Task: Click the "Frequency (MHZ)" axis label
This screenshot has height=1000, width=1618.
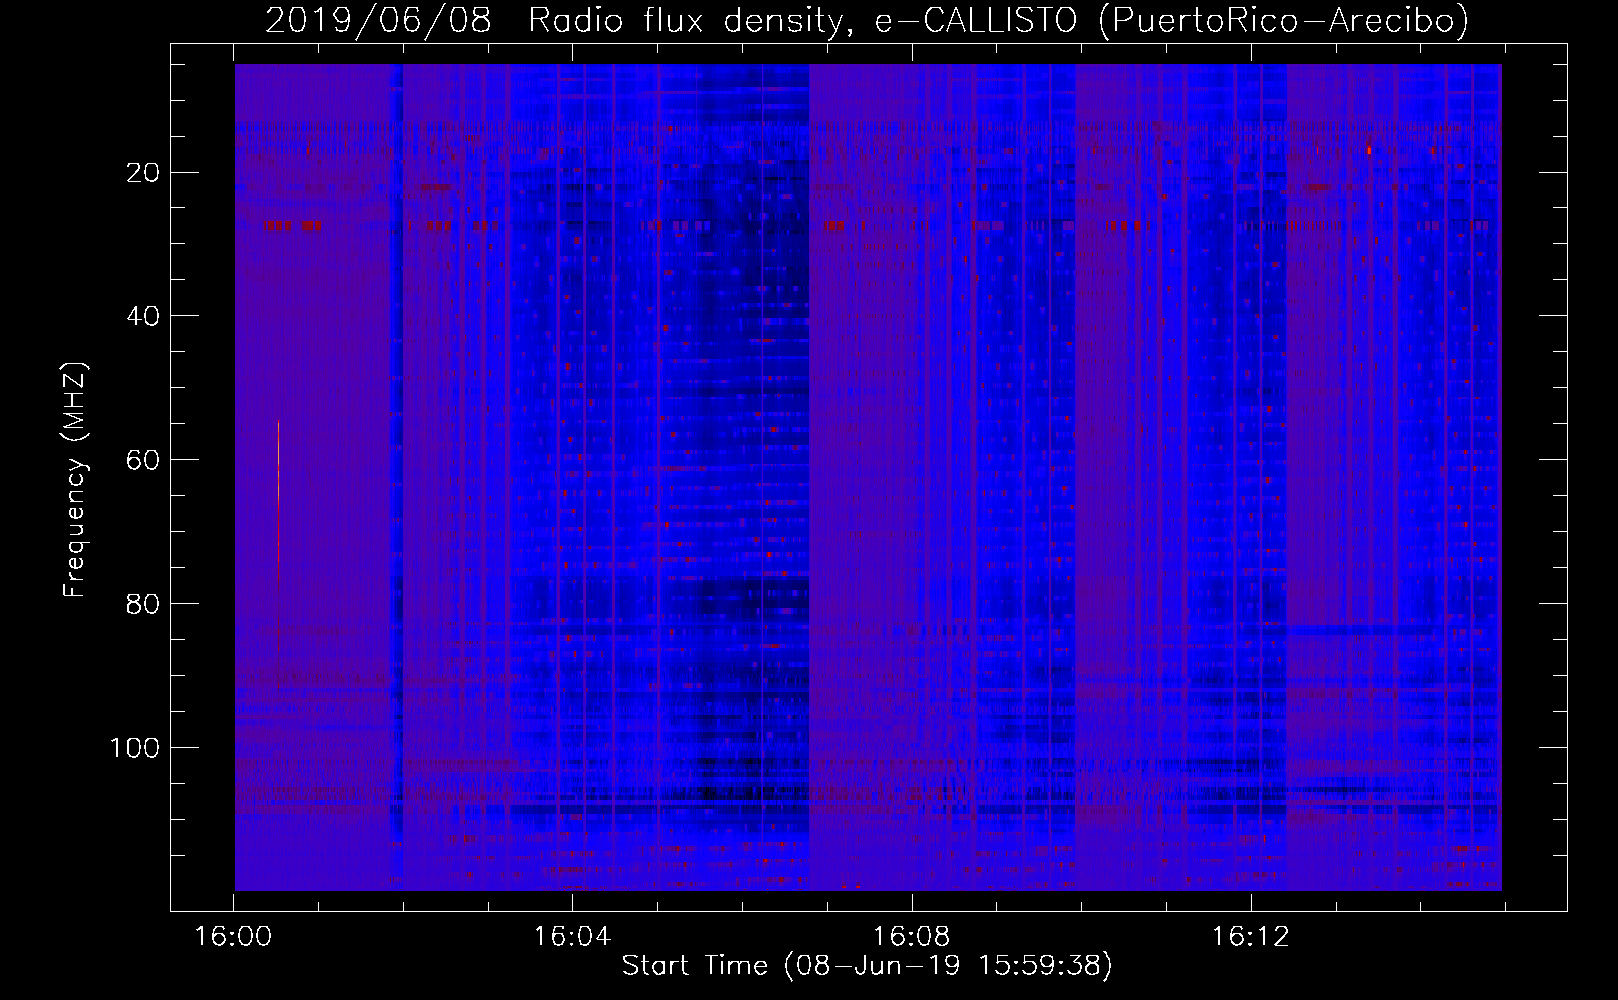Action: (76, 480)
